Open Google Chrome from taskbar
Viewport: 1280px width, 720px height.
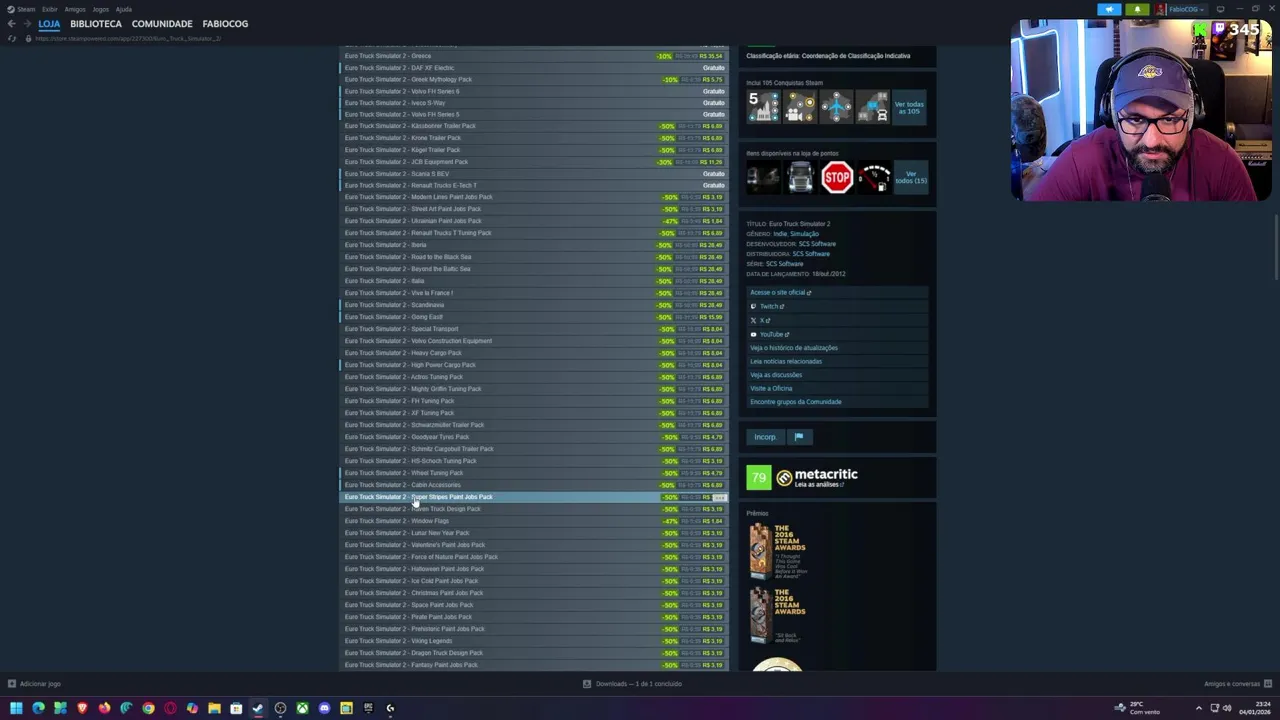148,708
